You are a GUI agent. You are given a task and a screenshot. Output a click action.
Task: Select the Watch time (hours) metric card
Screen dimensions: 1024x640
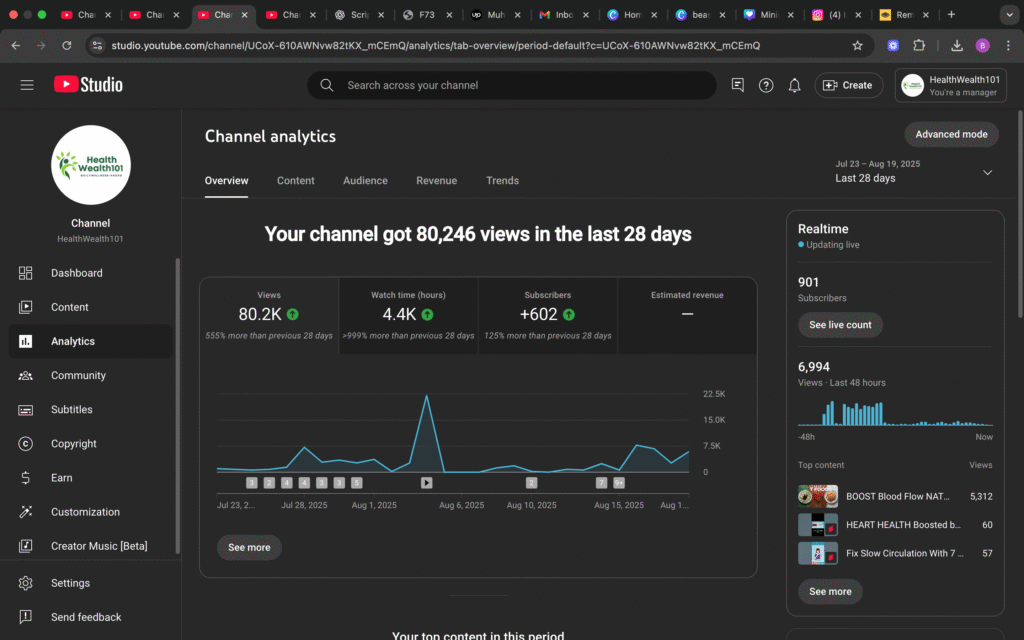pos(408,314)
